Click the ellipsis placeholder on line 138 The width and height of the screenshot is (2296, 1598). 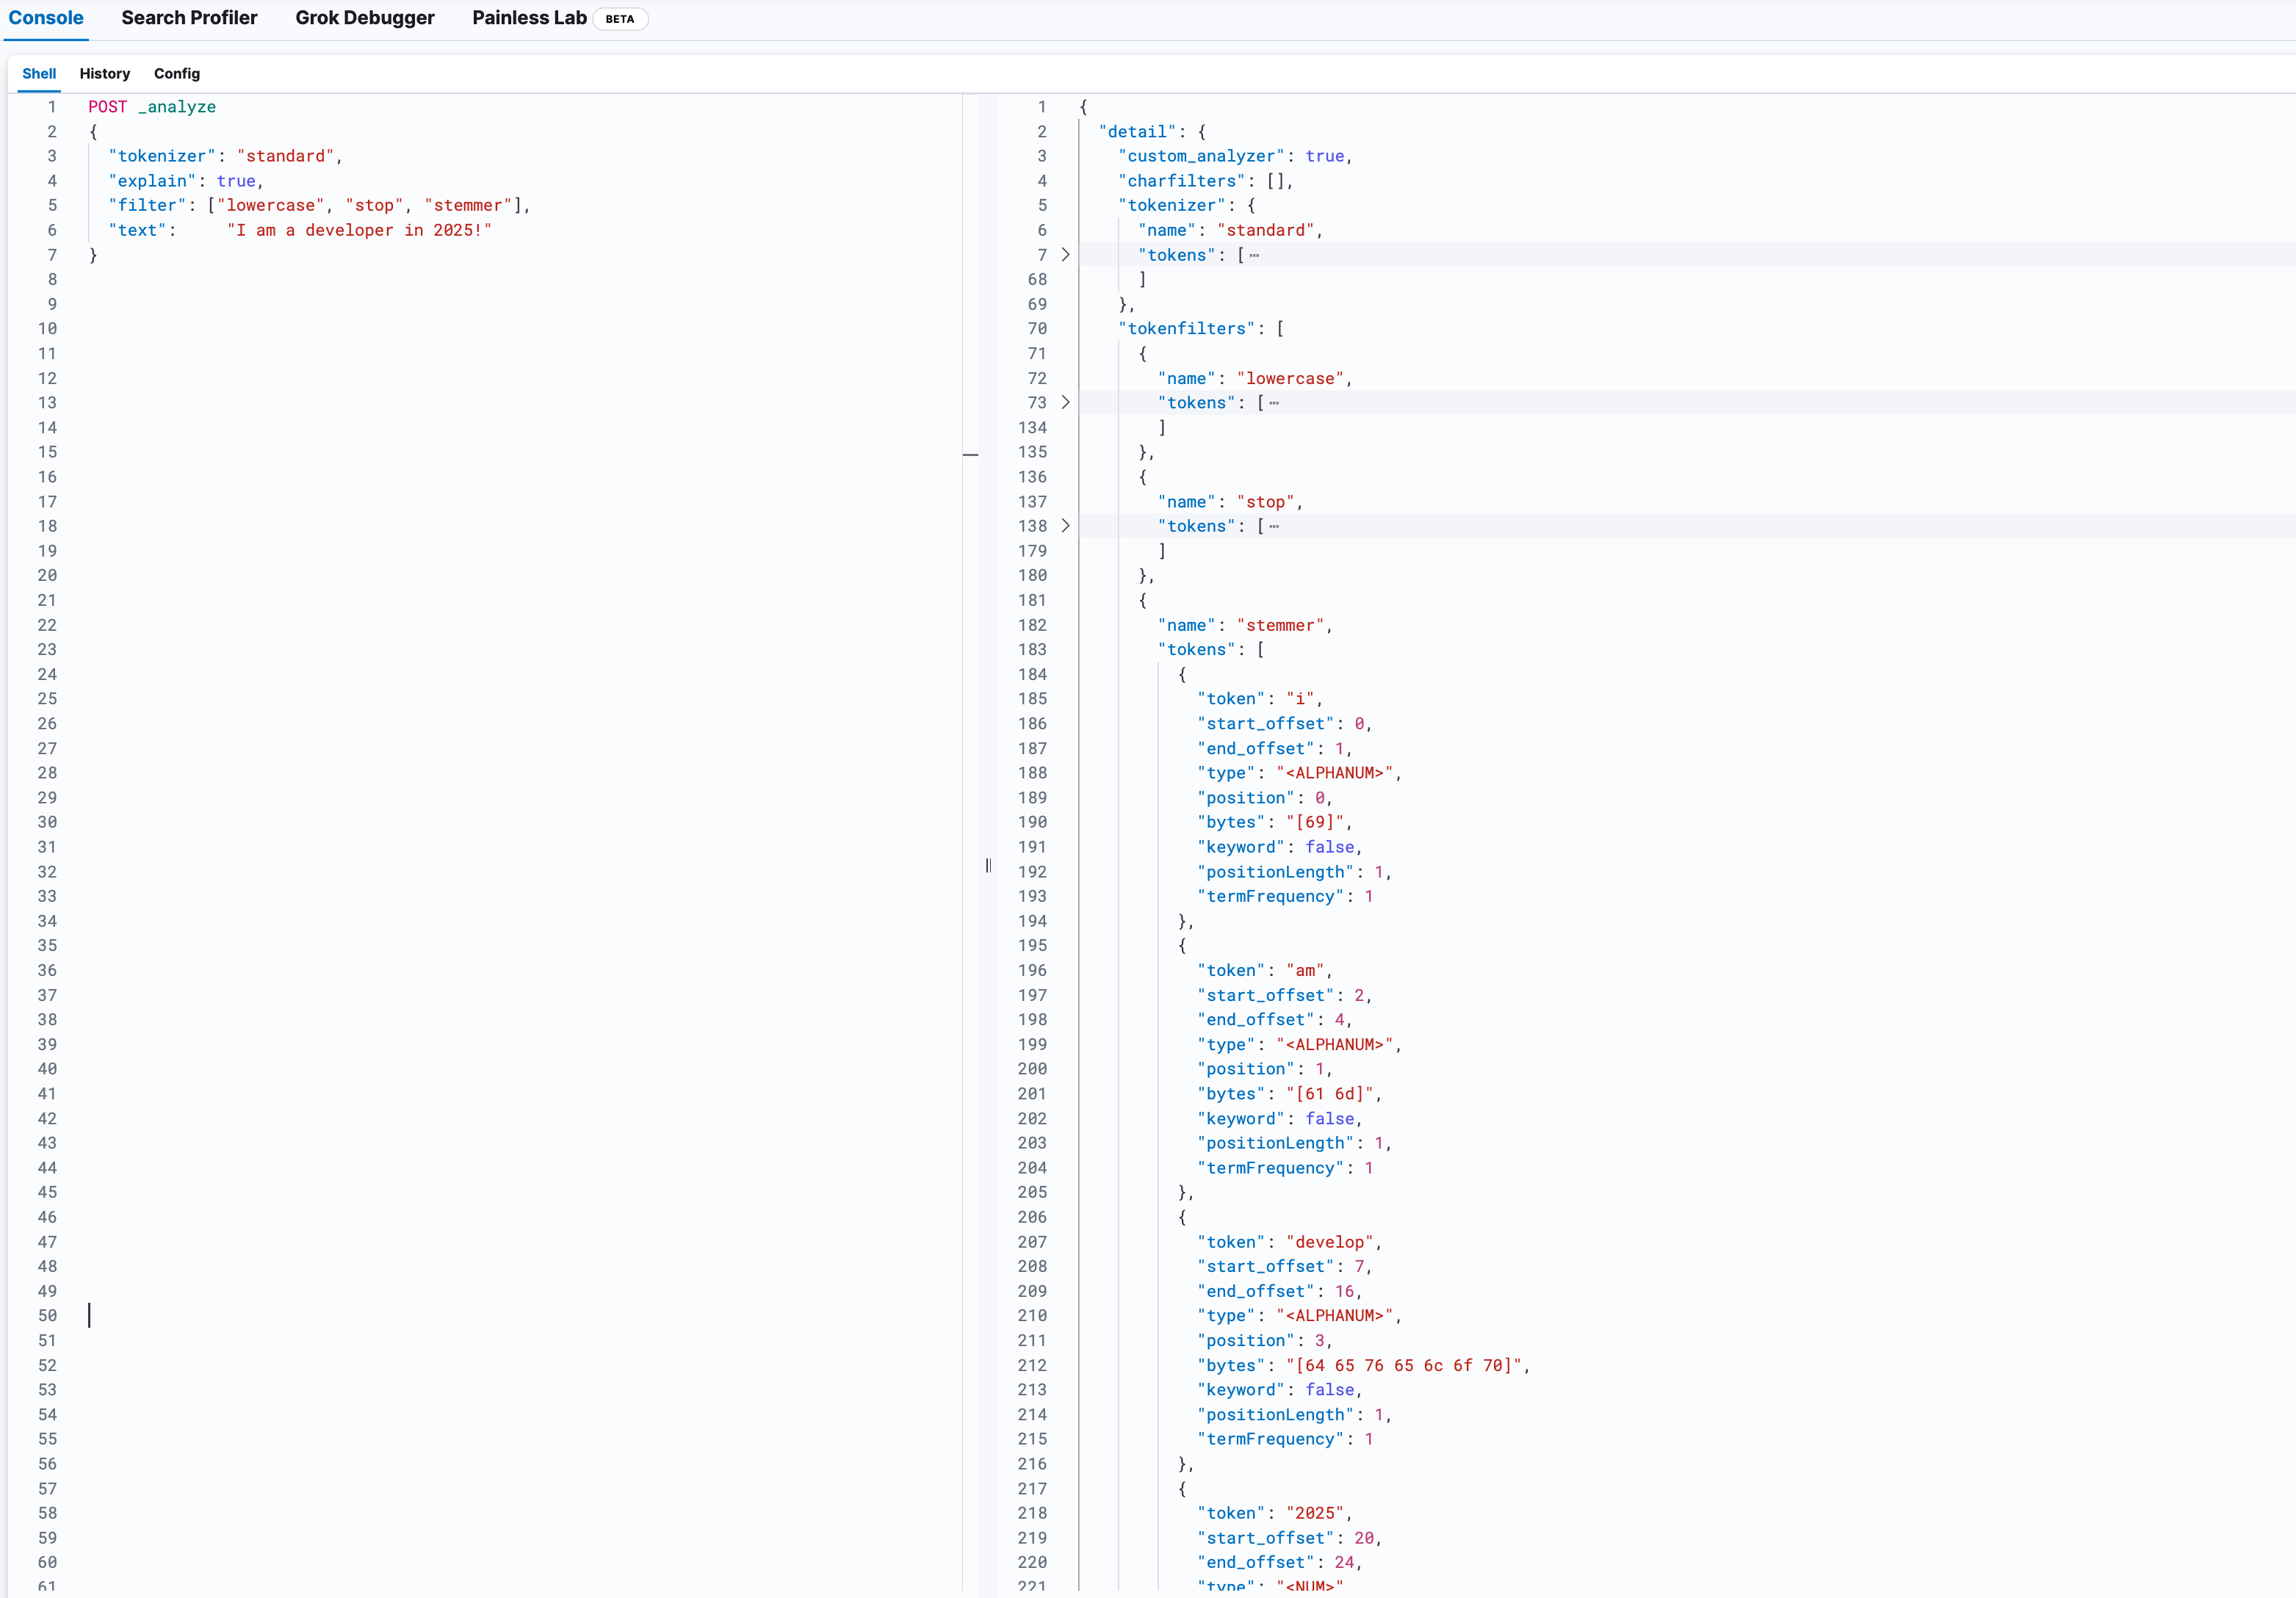tap(1272, 526)
